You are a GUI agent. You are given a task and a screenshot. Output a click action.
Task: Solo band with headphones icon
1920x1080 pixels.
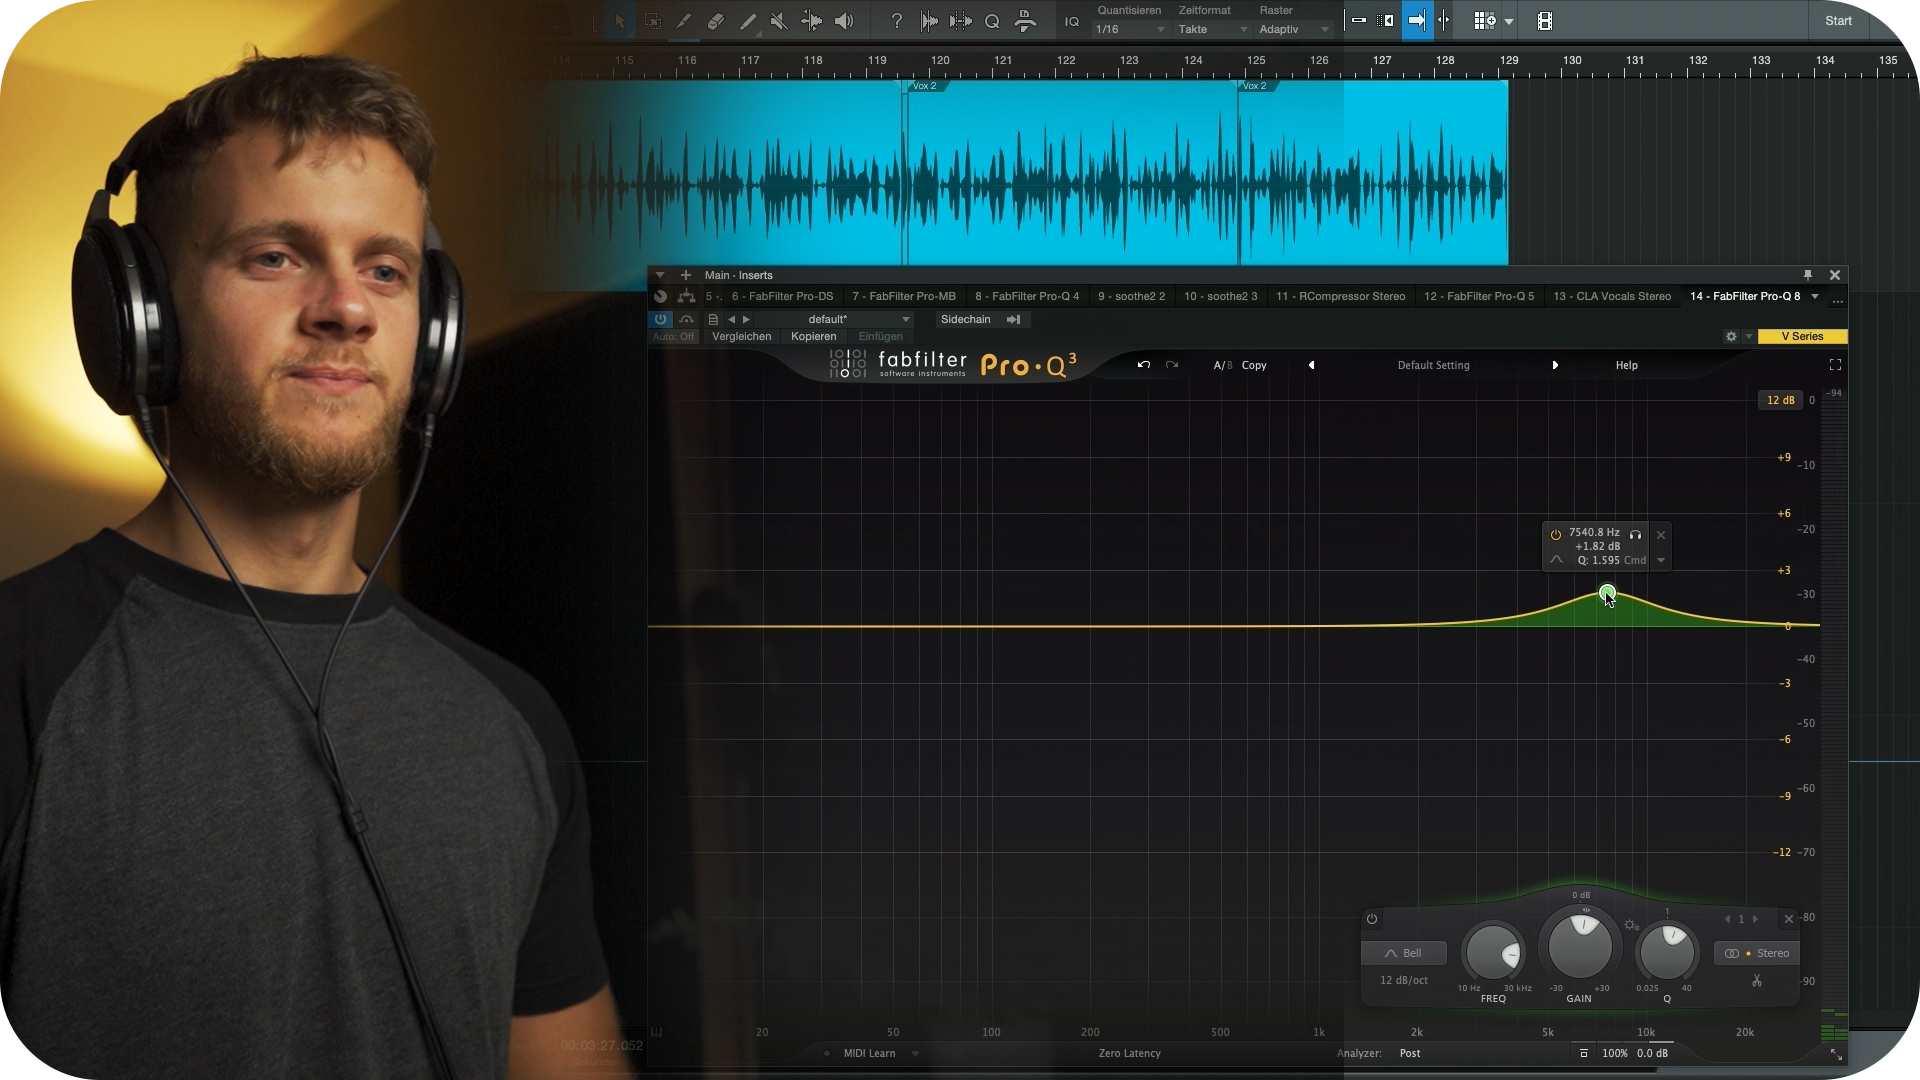pos(1635,534)
